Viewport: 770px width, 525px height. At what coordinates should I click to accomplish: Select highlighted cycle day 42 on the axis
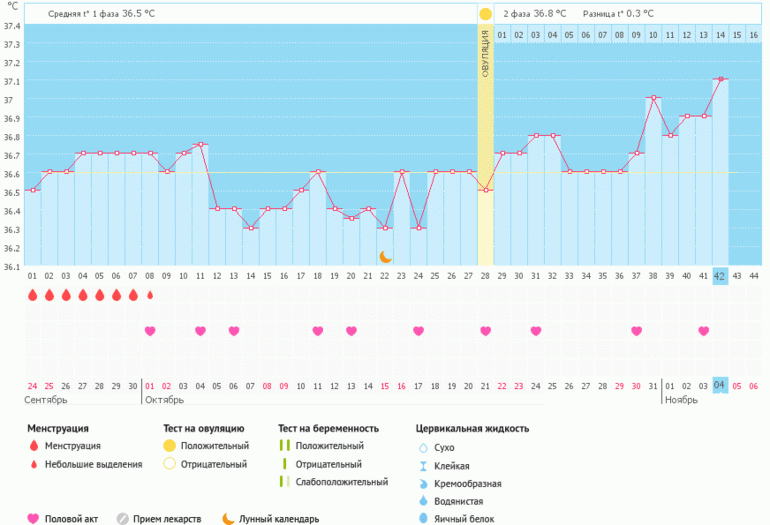[x=720, y=276]
